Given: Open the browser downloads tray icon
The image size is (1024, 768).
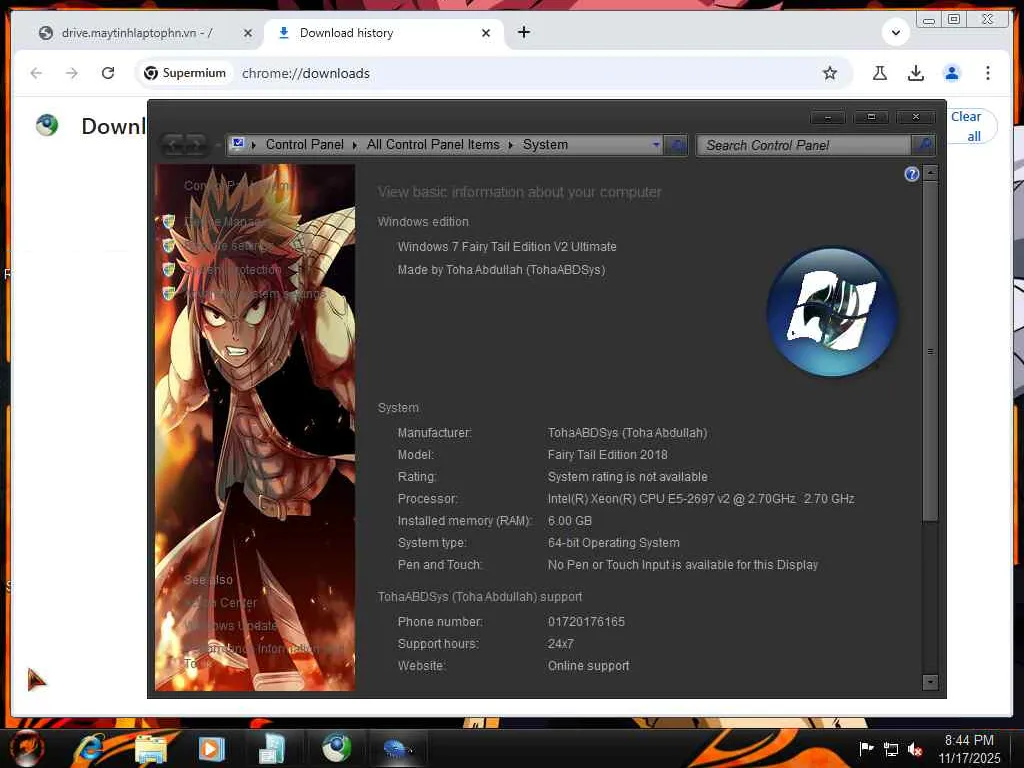Looking at the screenshot, I should [x=916, y=73].
